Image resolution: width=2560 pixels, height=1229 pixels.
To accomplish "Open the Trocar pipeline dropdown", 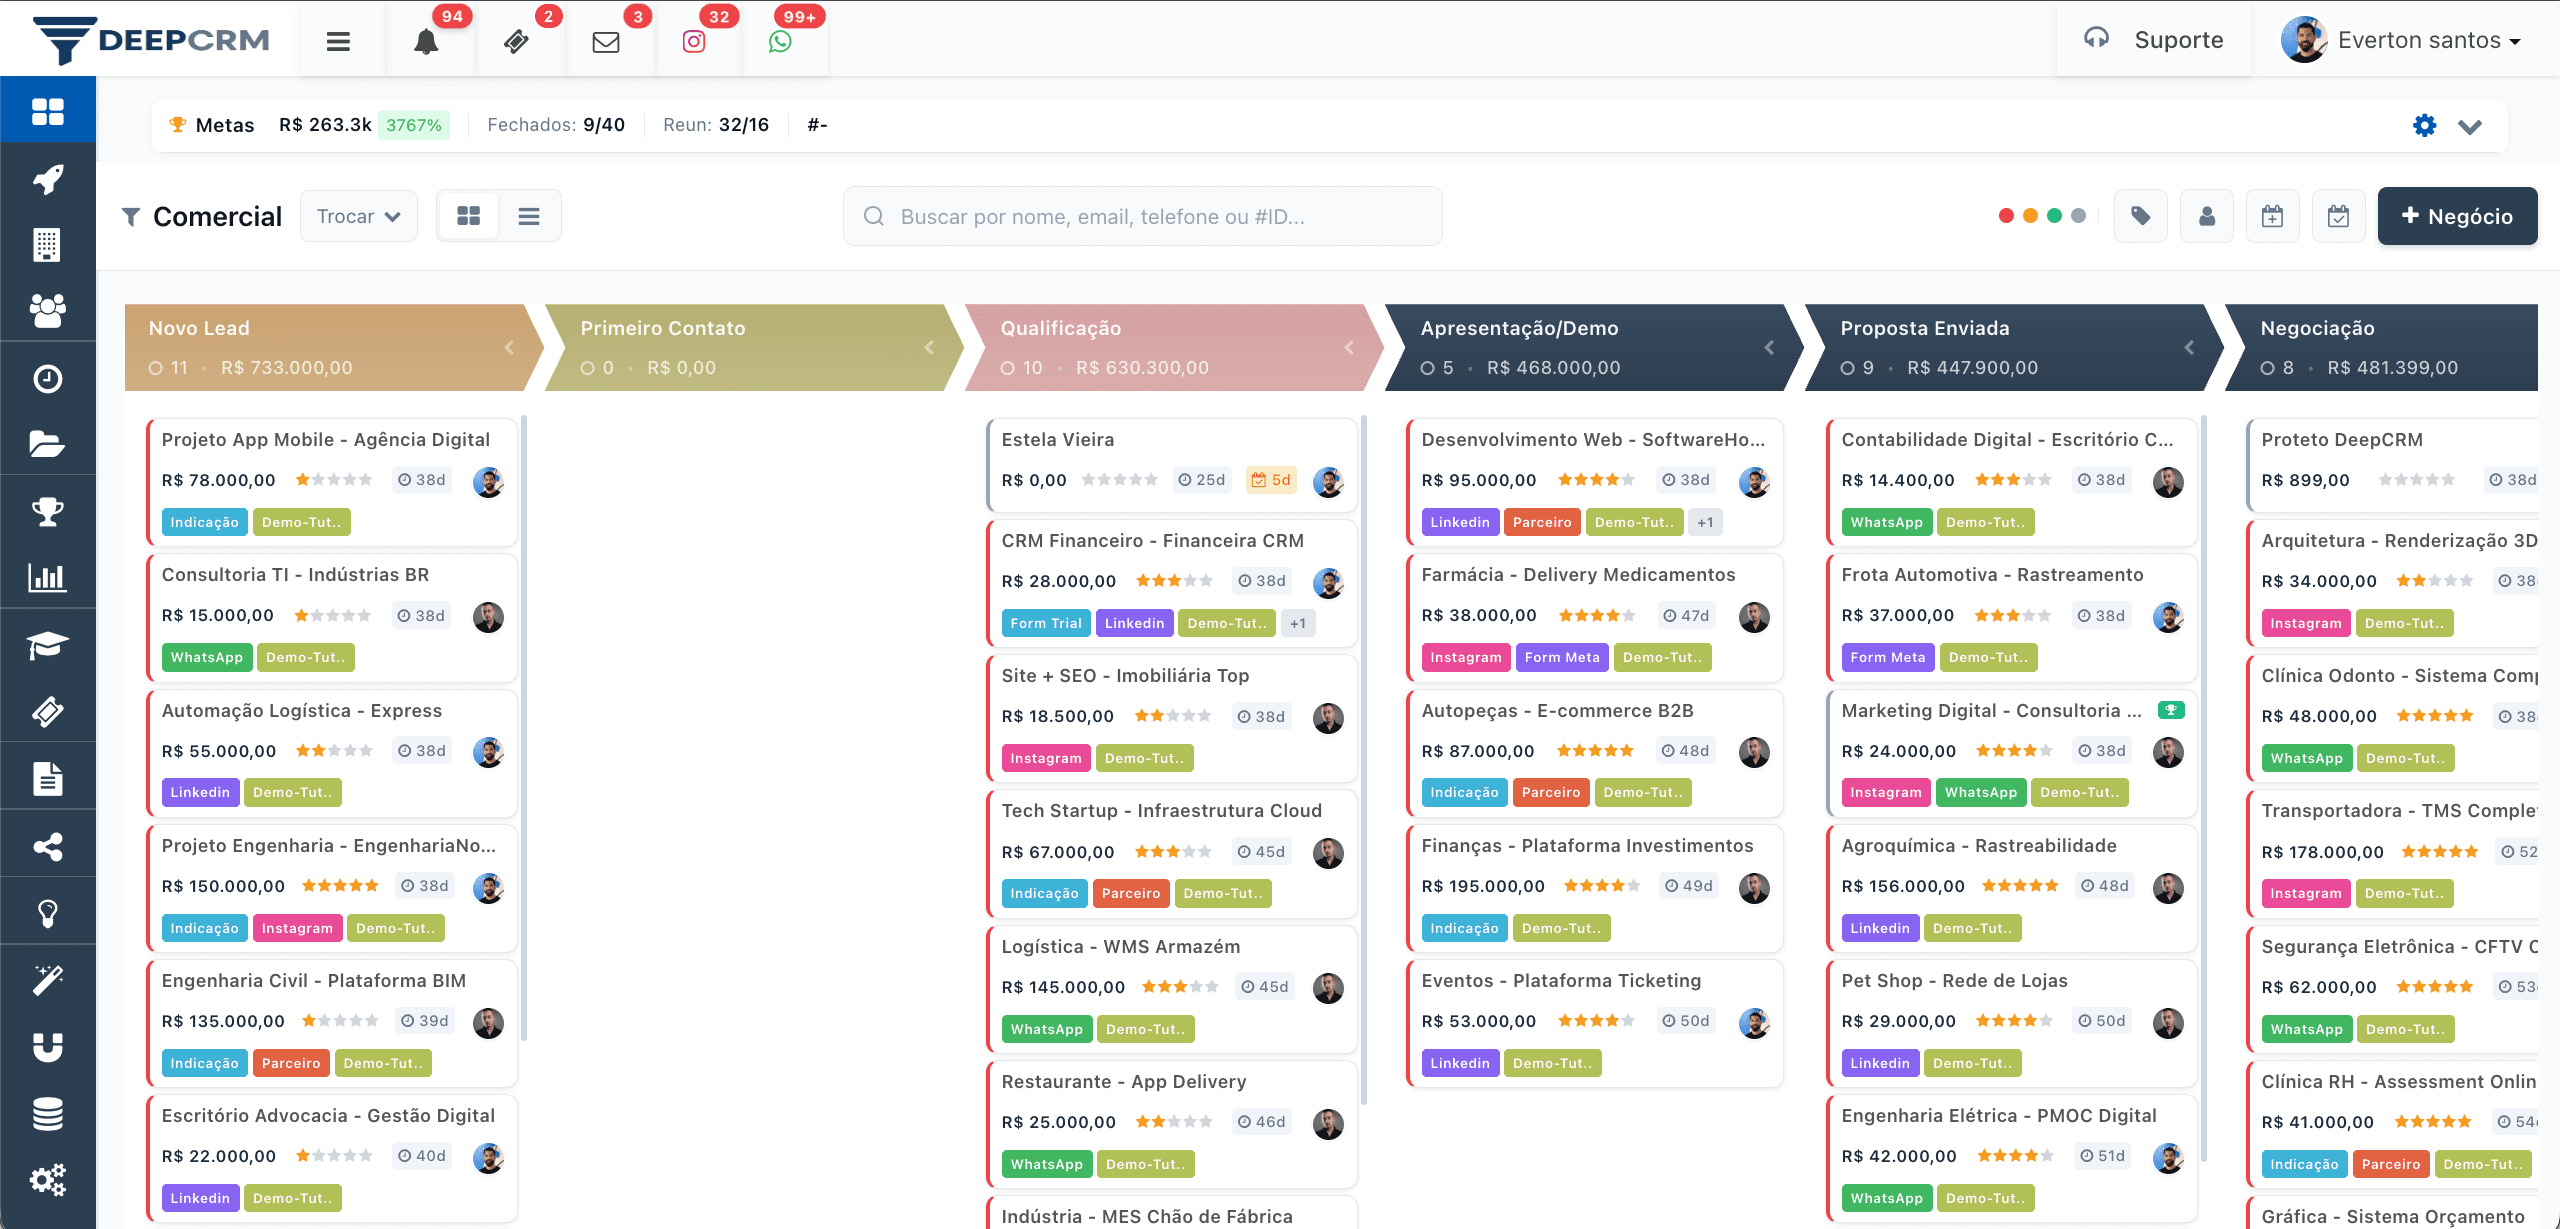I will point(357,215).
